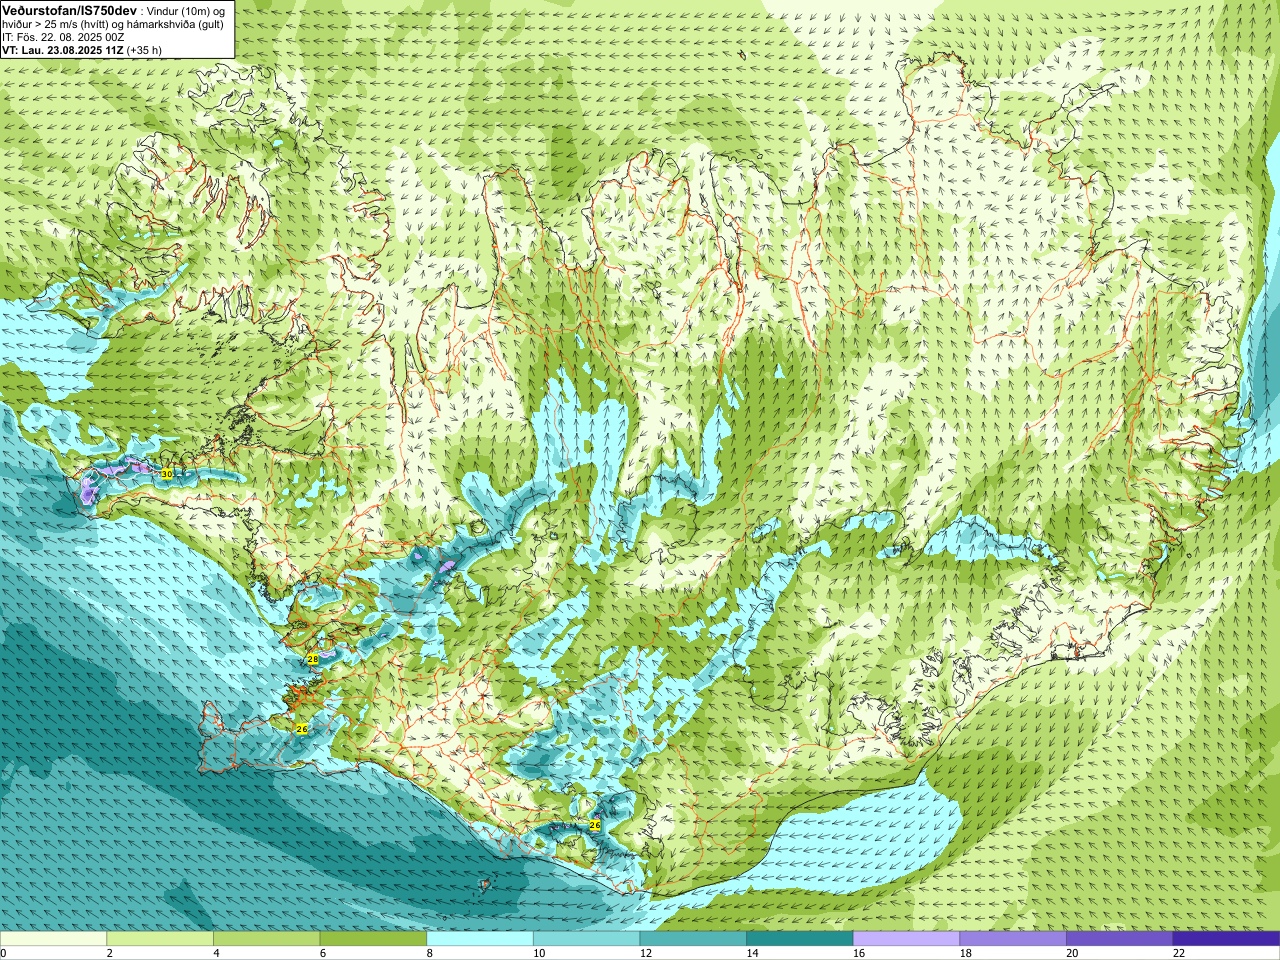Click the yellow gust marker labeled 28
The image size is (1280, 960).
[x=312, y=659]
